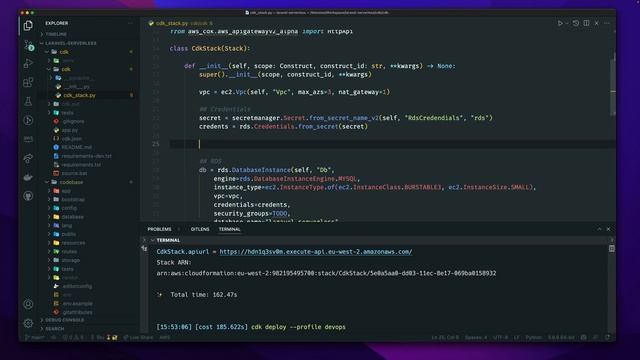Click the LF line ending status item

coord(516,338)
